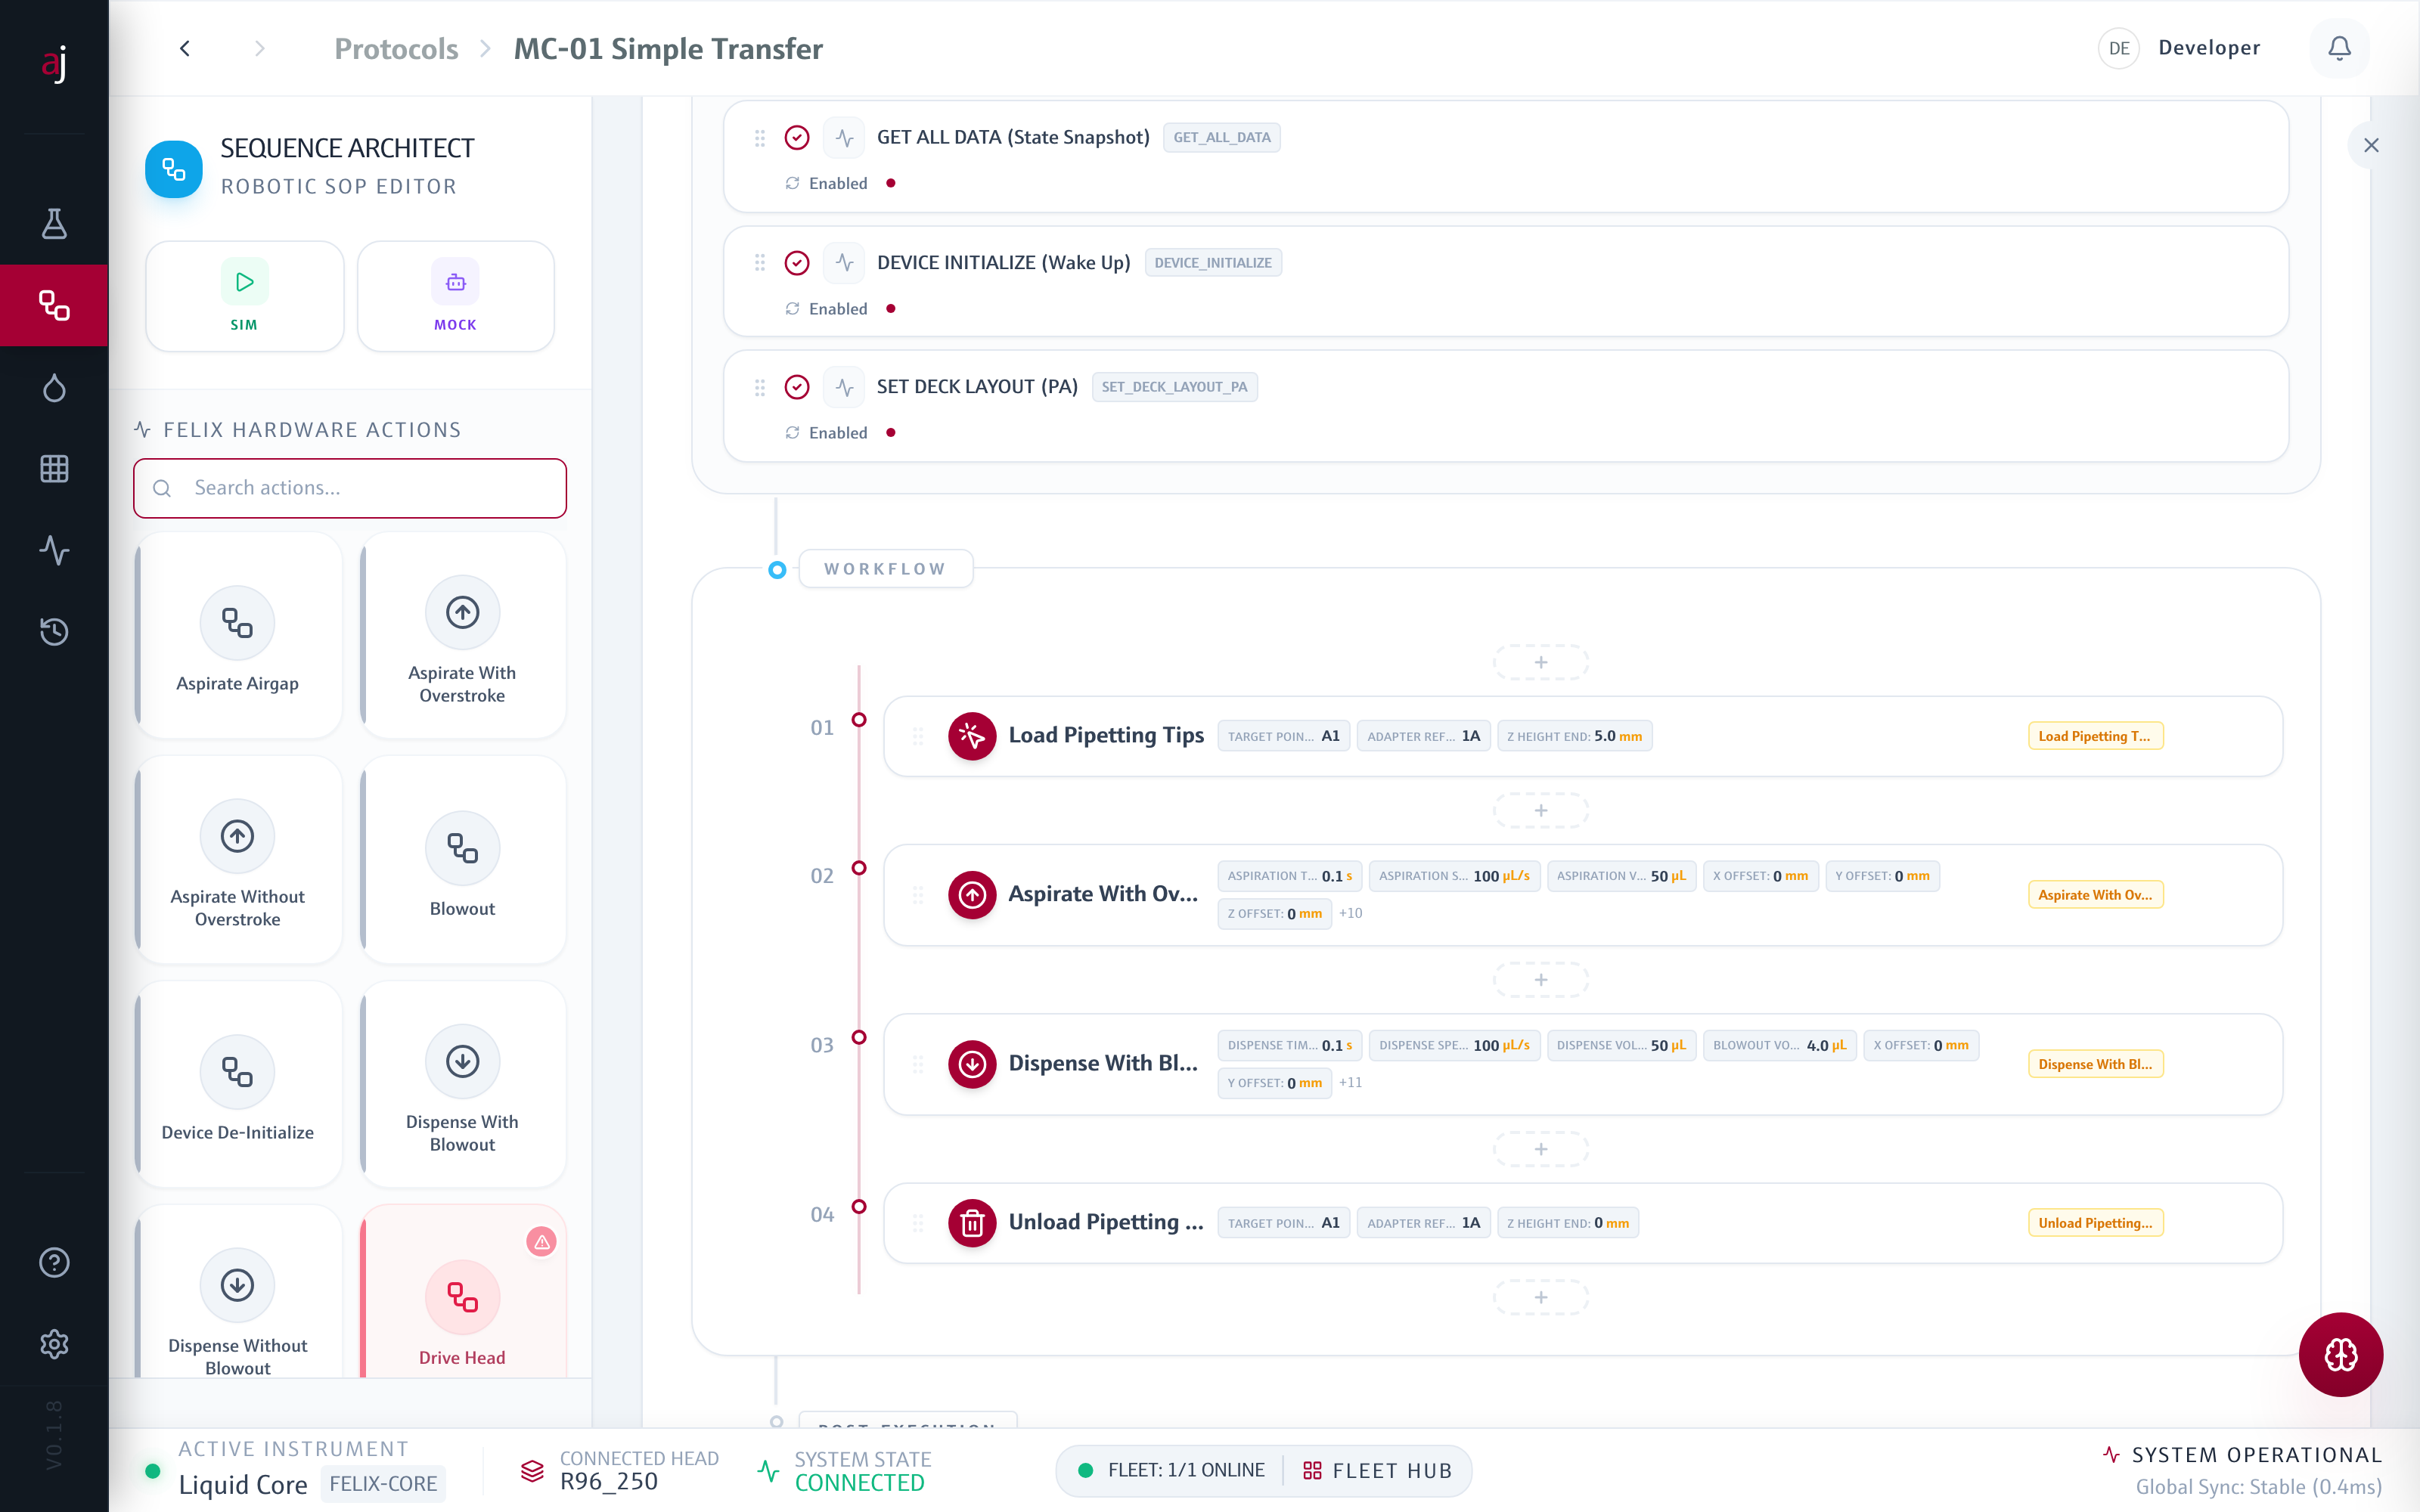Focus the Search actions field
The image size is (2420, 1512).
[350, 488]
